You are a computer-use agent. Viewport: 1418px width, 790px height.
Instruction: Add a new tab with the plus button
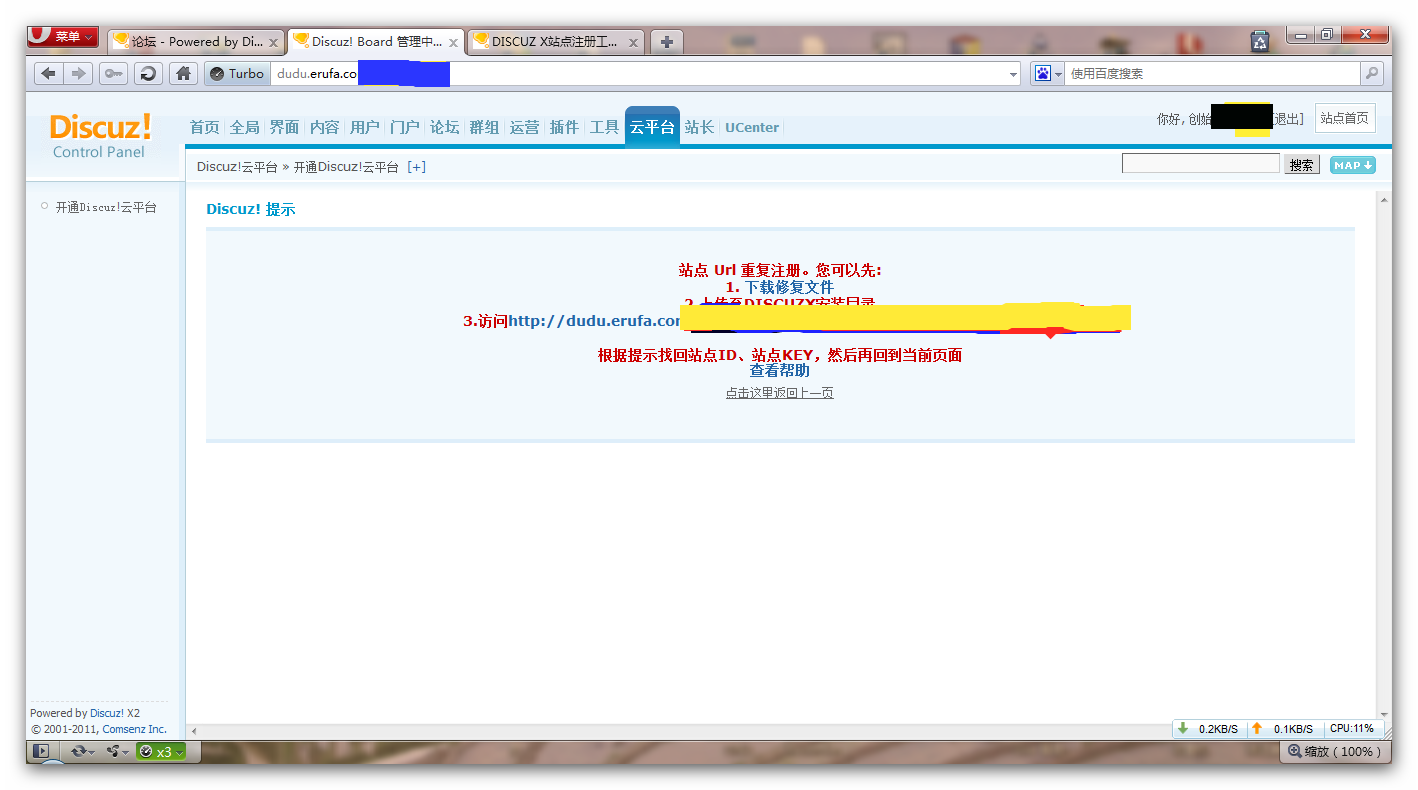click(667, 42)
